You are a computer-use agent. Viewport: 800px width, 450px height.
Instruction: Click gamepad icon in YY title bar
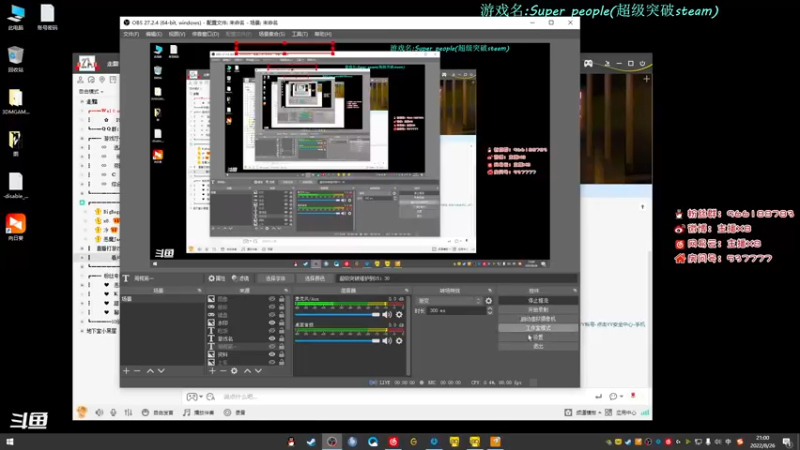pyautogui.click(x=588, y=63)
